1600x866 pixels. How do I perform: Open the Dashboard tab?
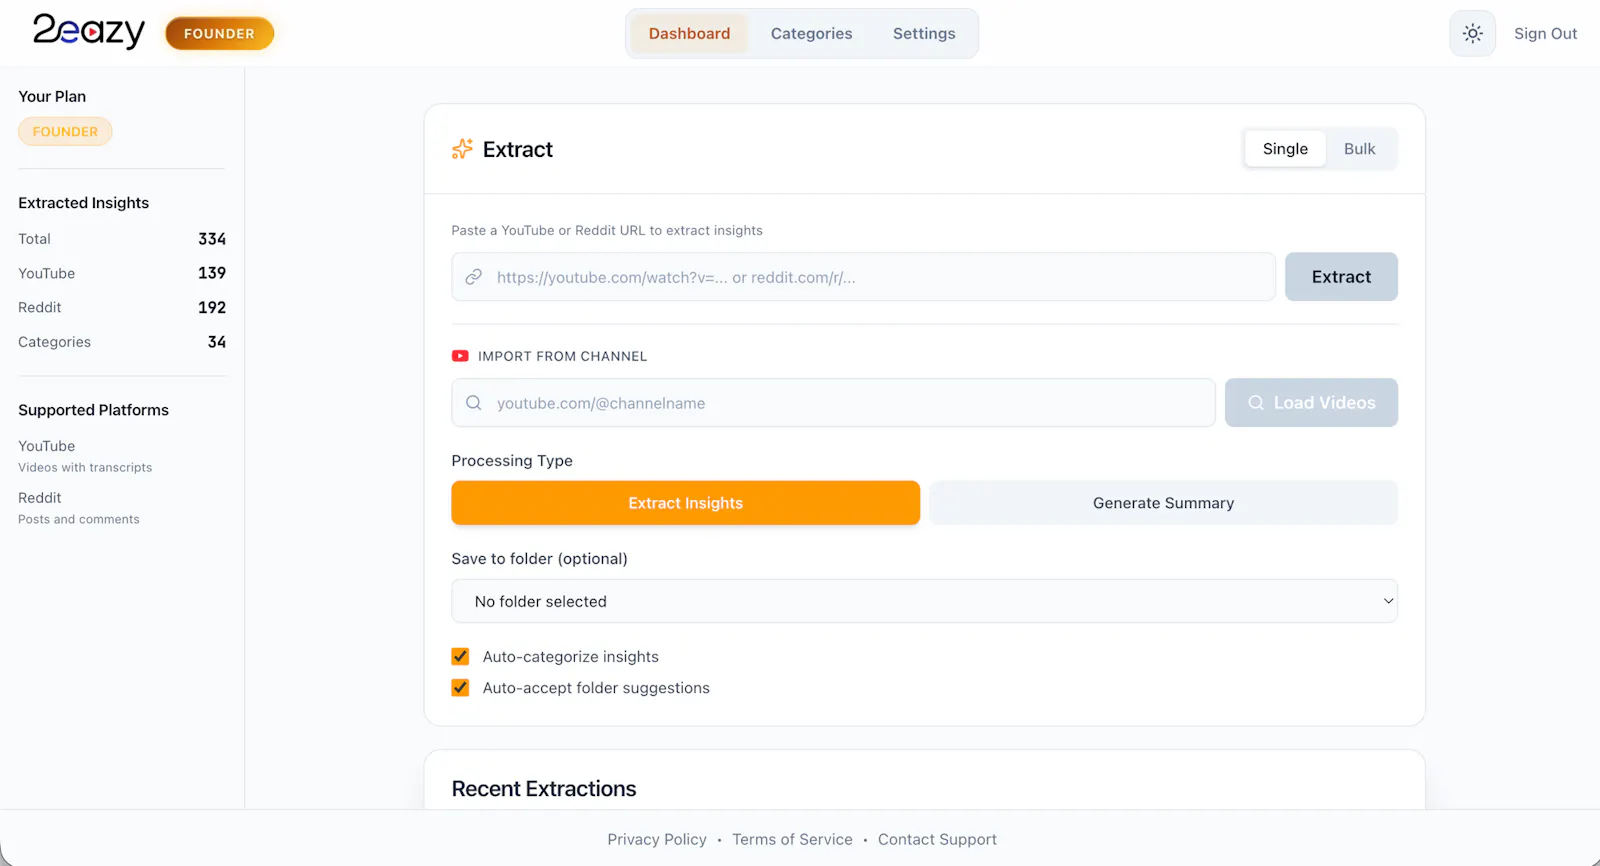pyautogui.click(x=689, y=34)
